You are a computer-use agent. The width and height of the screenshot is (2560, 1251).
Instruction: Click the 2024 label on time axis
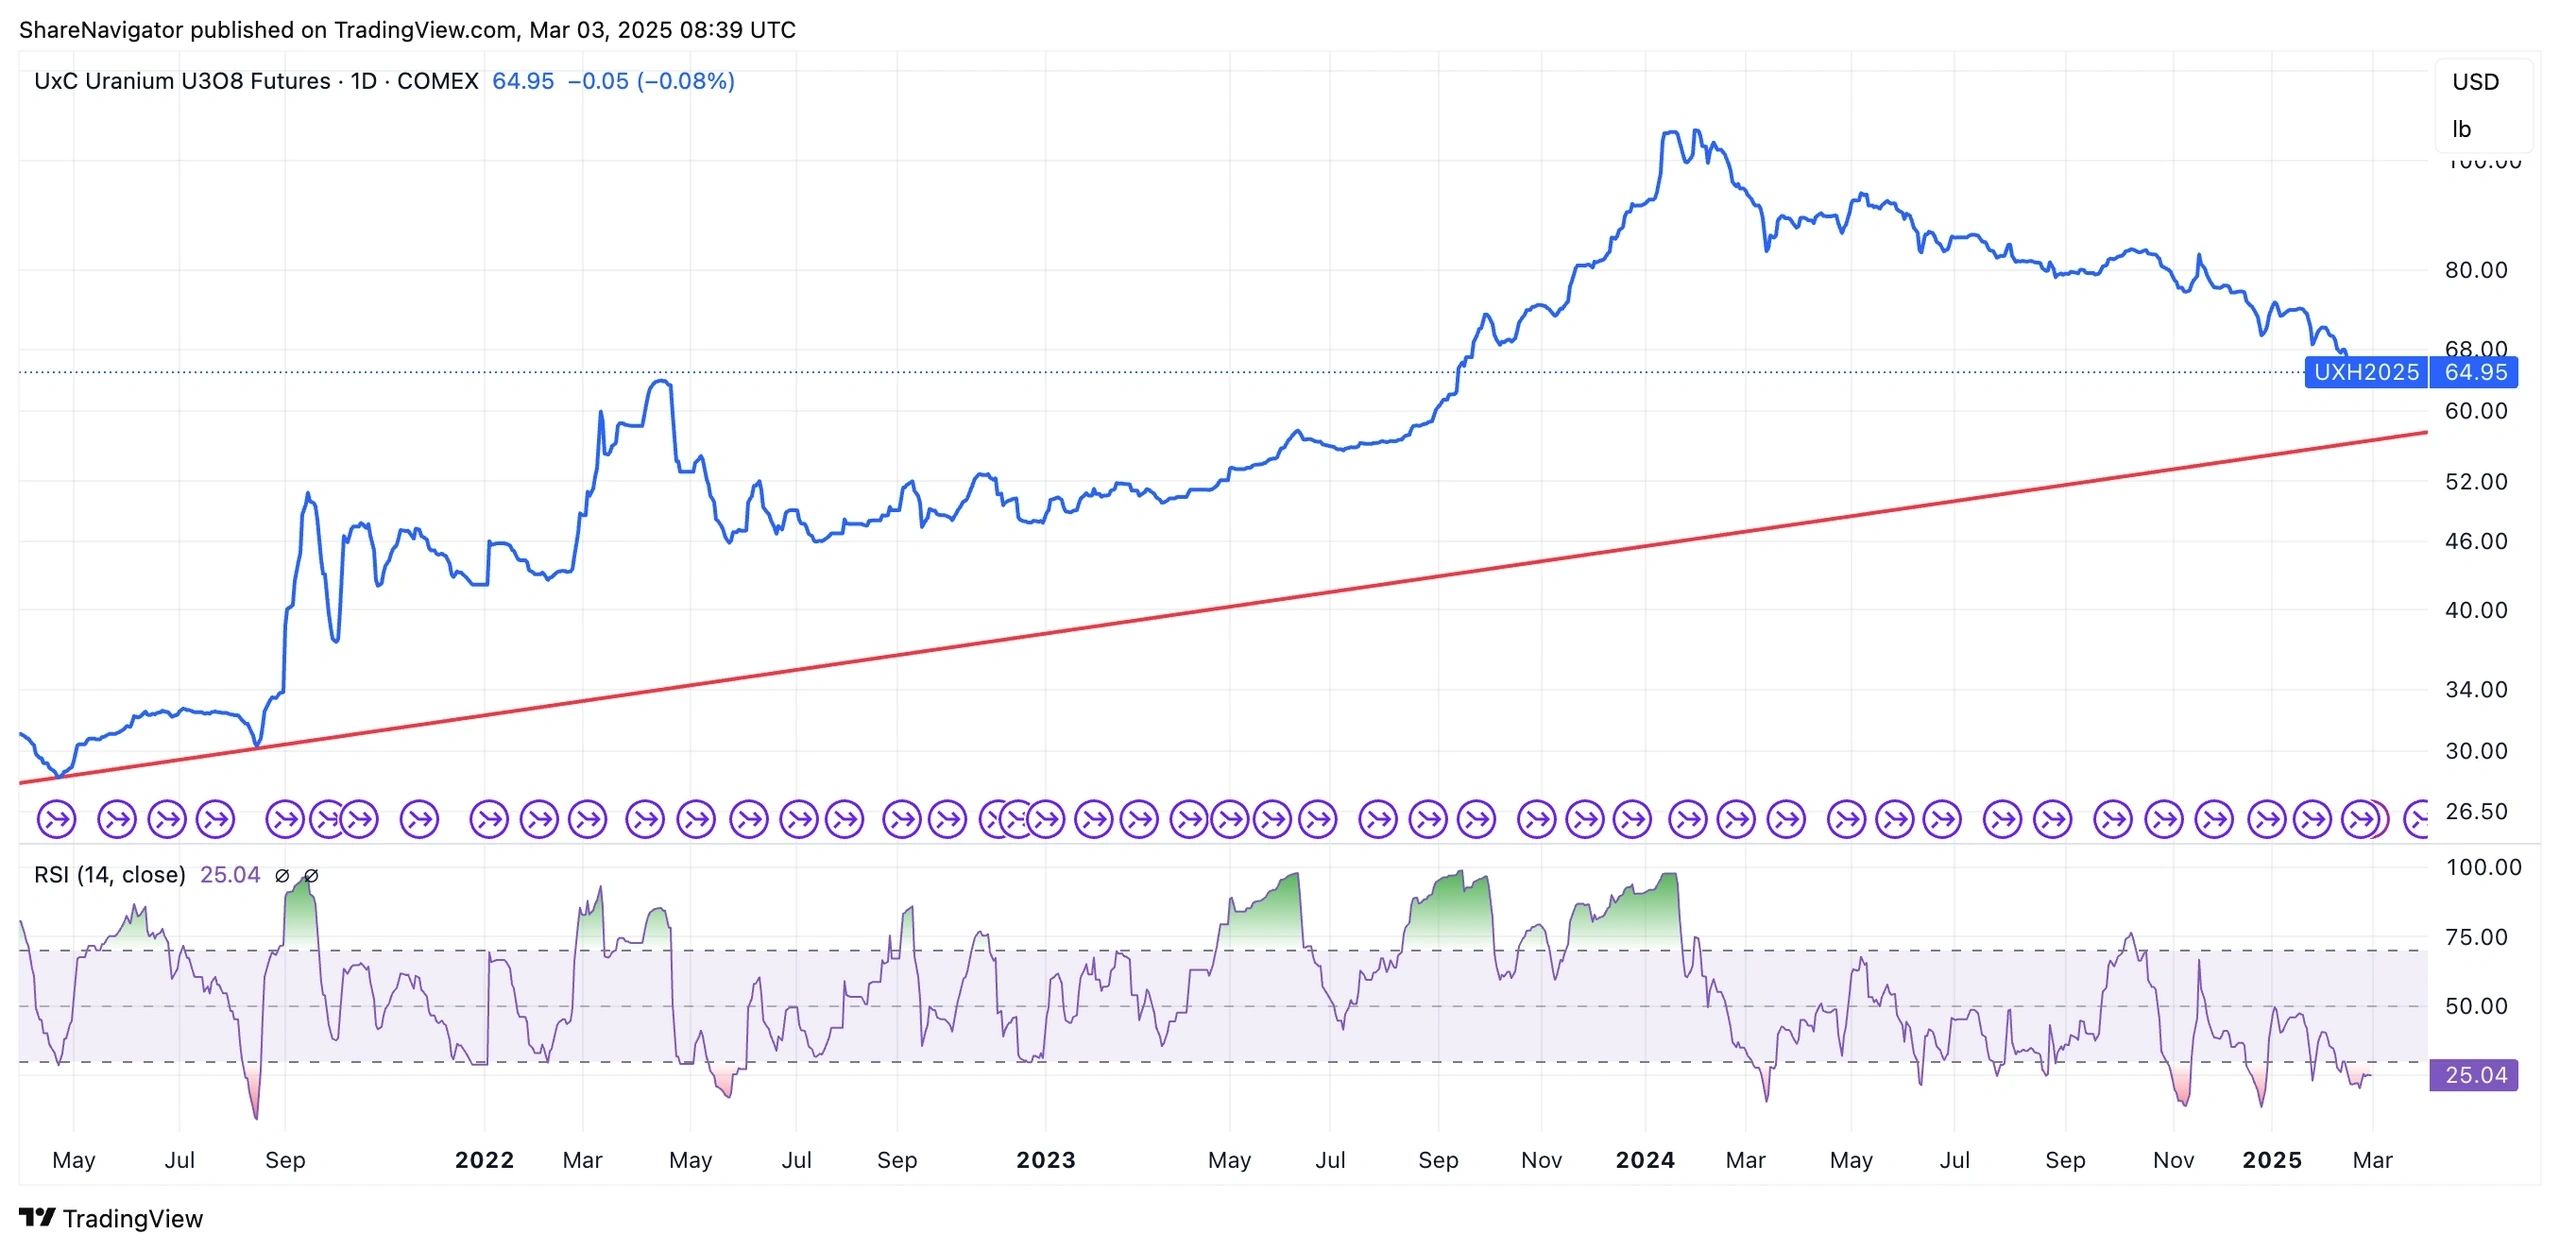1645,1160
